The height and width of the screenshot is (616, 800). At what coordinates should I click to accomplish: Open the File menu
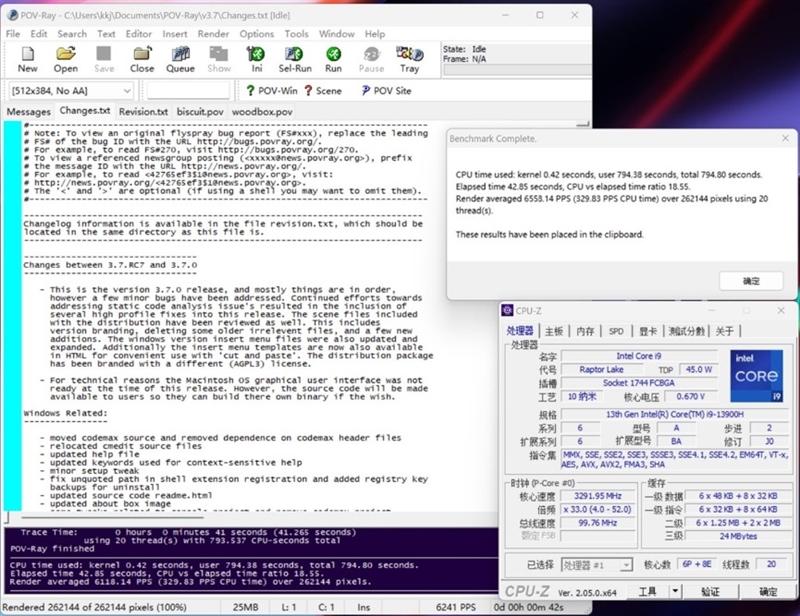13,34
